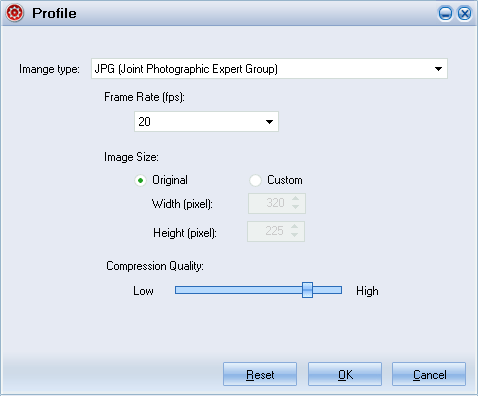478x396 pixels.
Task: Click the red Profile app icon in title bar
Action: (15, 13)
